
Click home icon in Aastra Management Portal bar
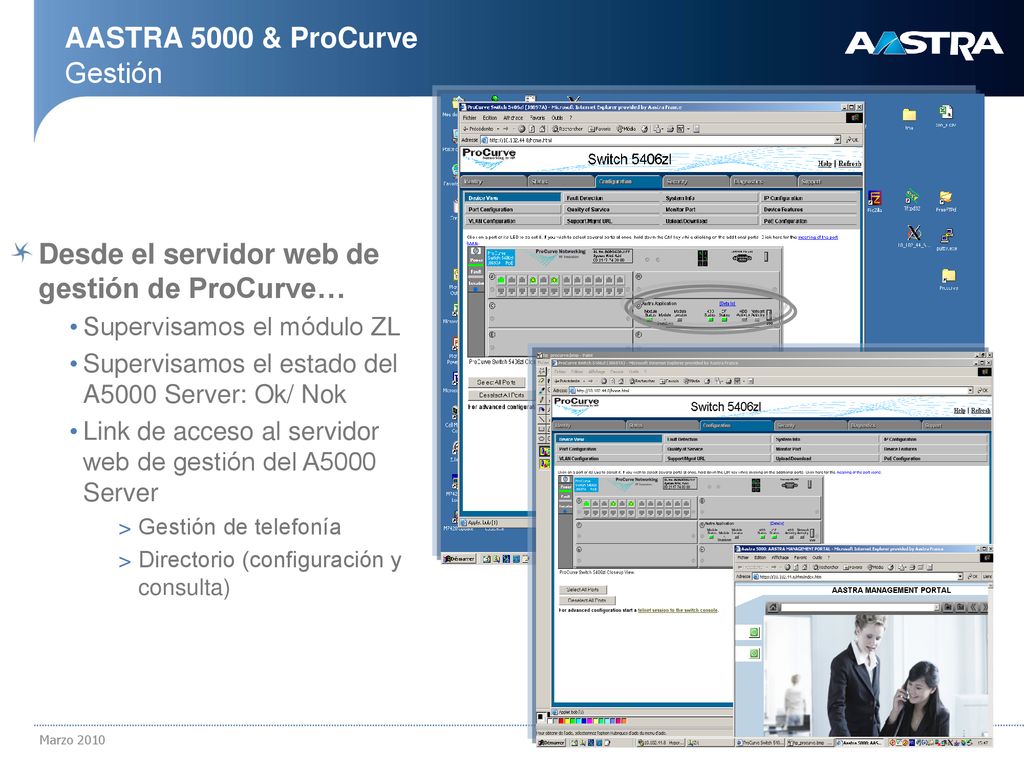pyautogui.click(x=773, y=607)
